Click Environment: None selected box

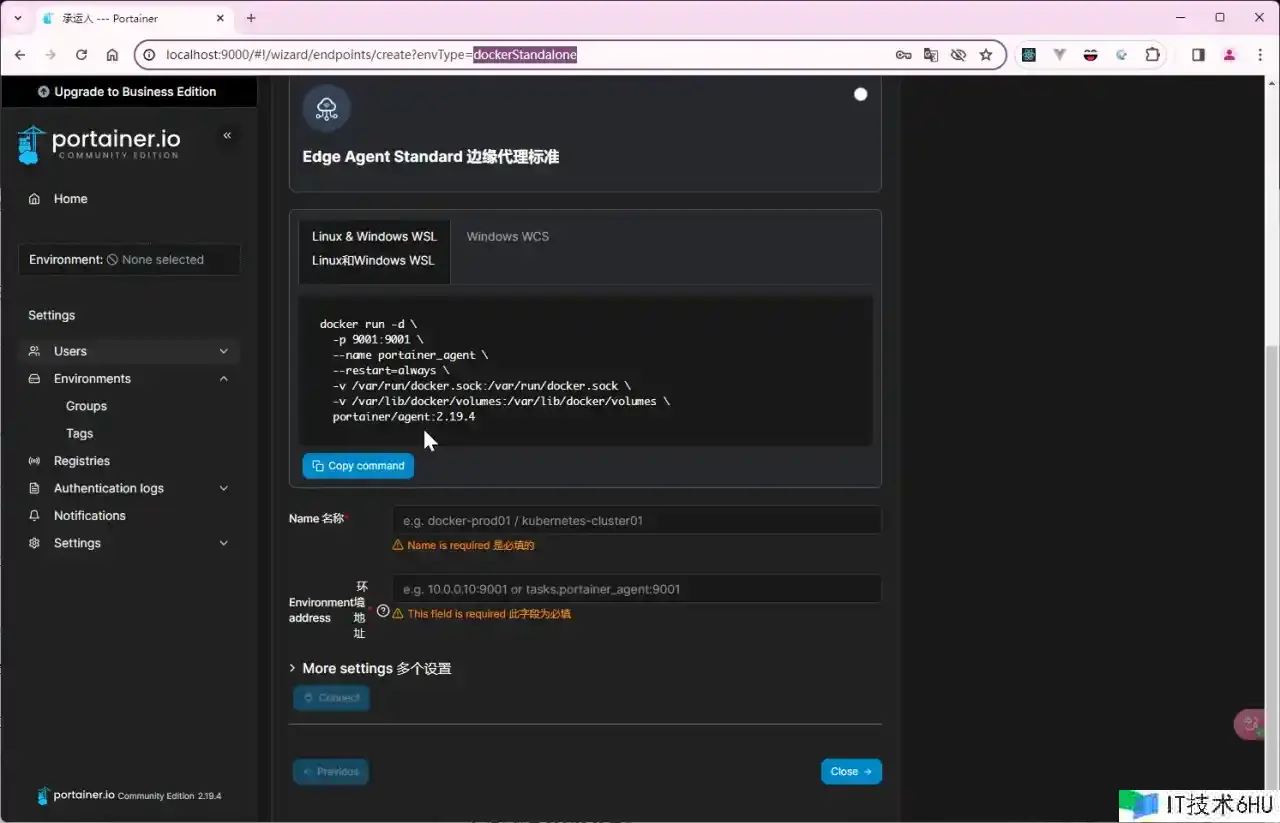[x=129, y=259]
